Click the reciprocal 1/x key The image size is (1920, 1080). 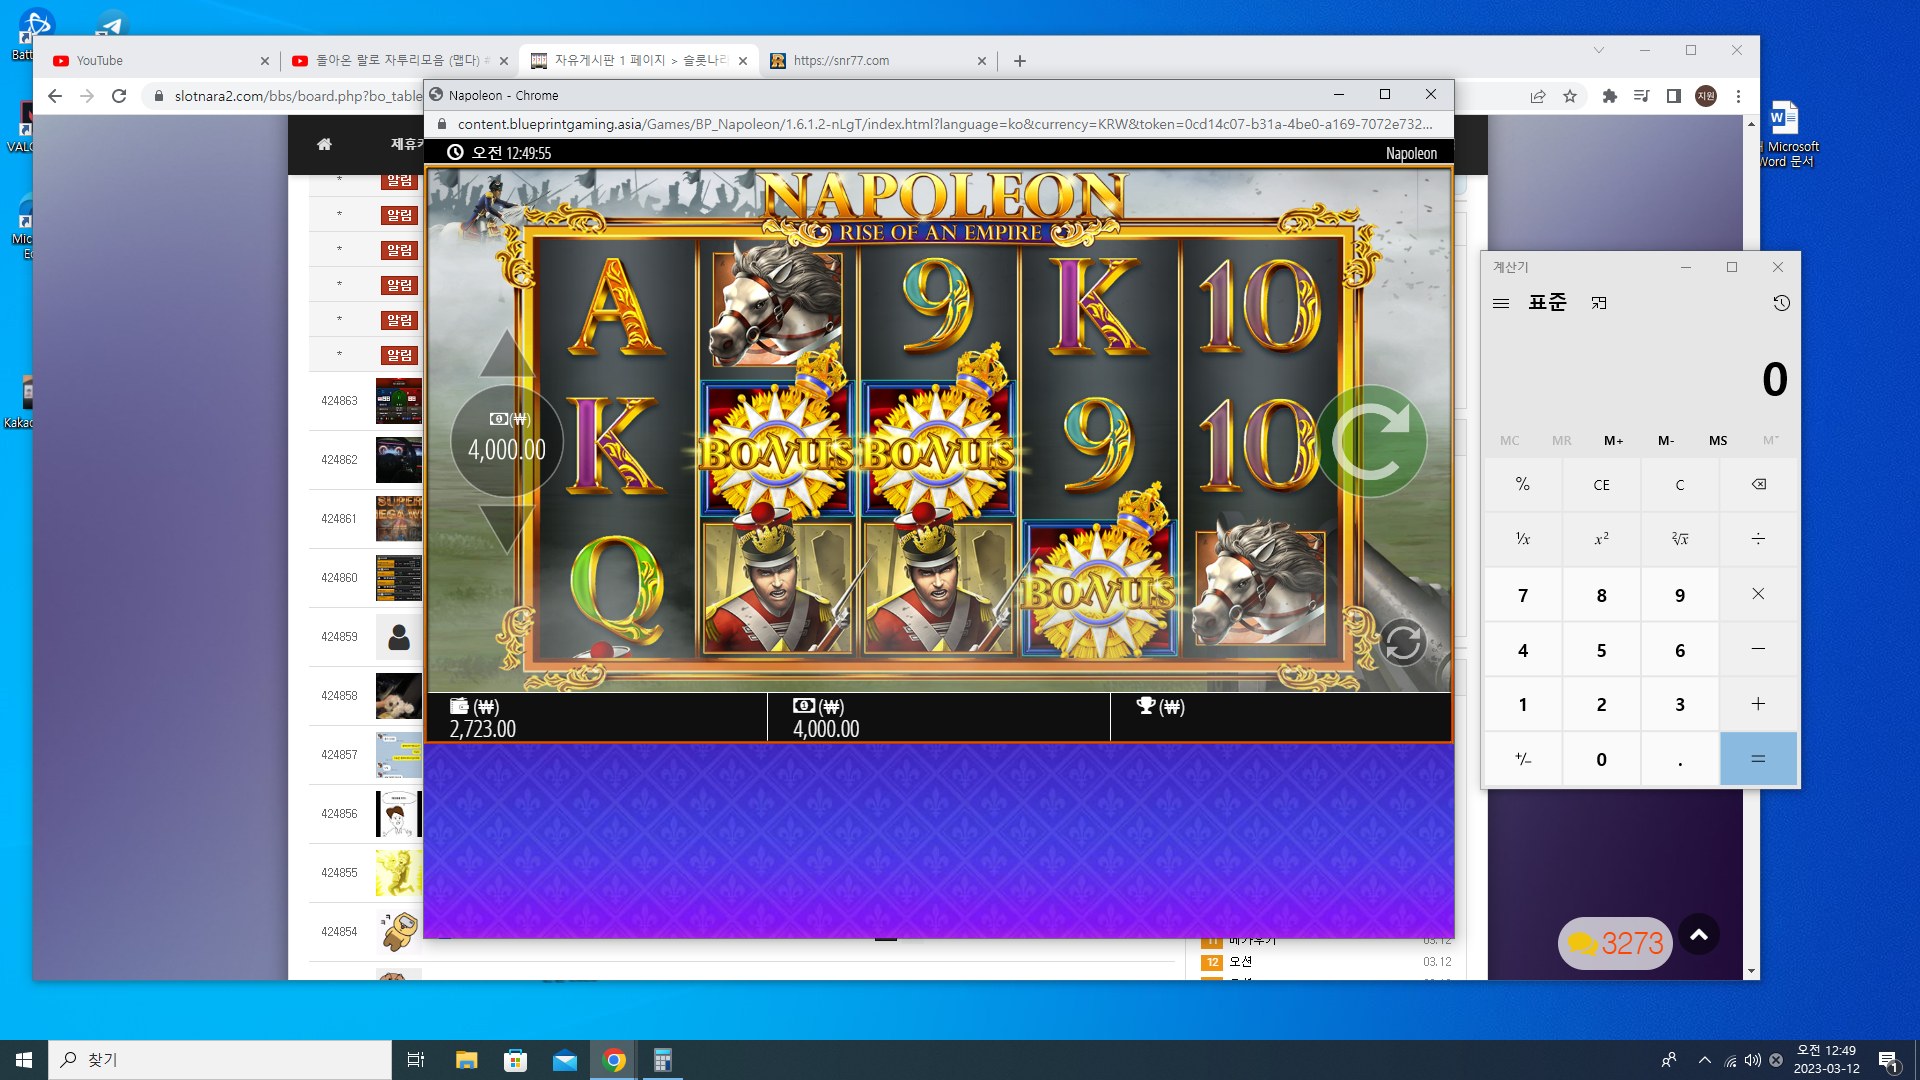[1523, 539]
